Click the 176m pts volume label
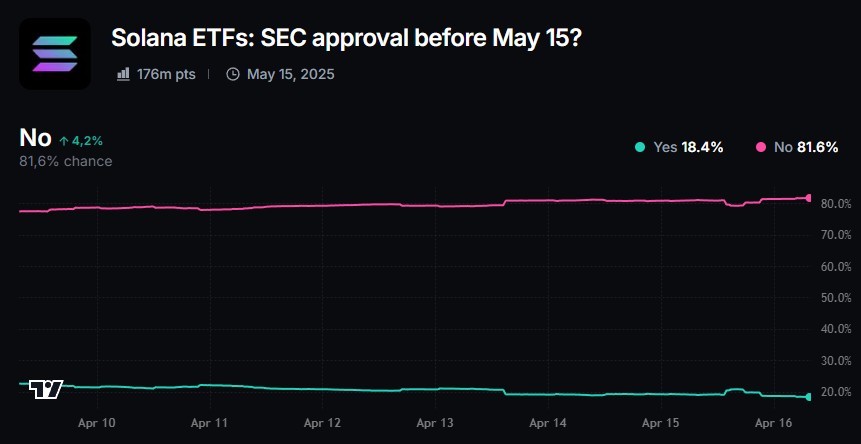The image size is (861, 444). point(166,74)
